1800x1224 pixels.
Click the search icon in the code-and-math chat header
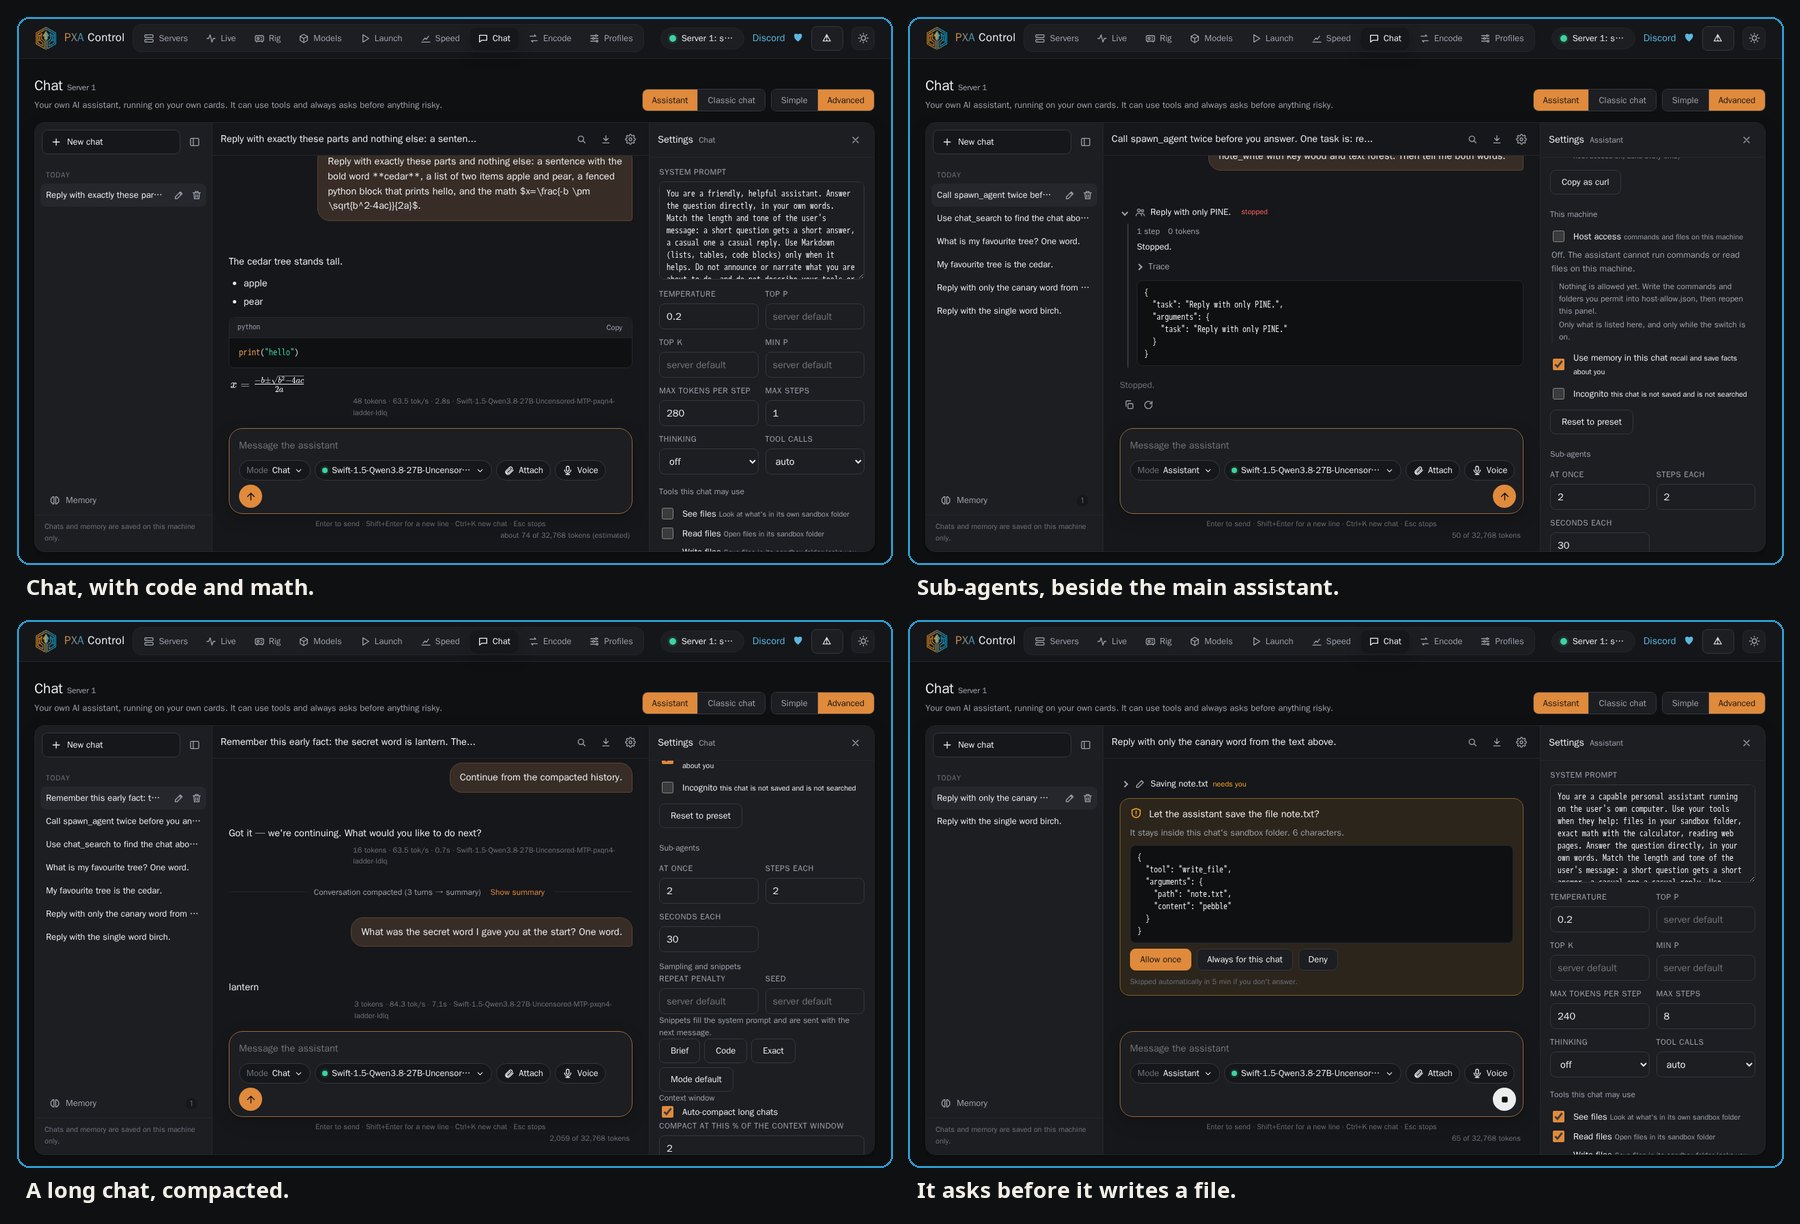[x=581, y=140]
